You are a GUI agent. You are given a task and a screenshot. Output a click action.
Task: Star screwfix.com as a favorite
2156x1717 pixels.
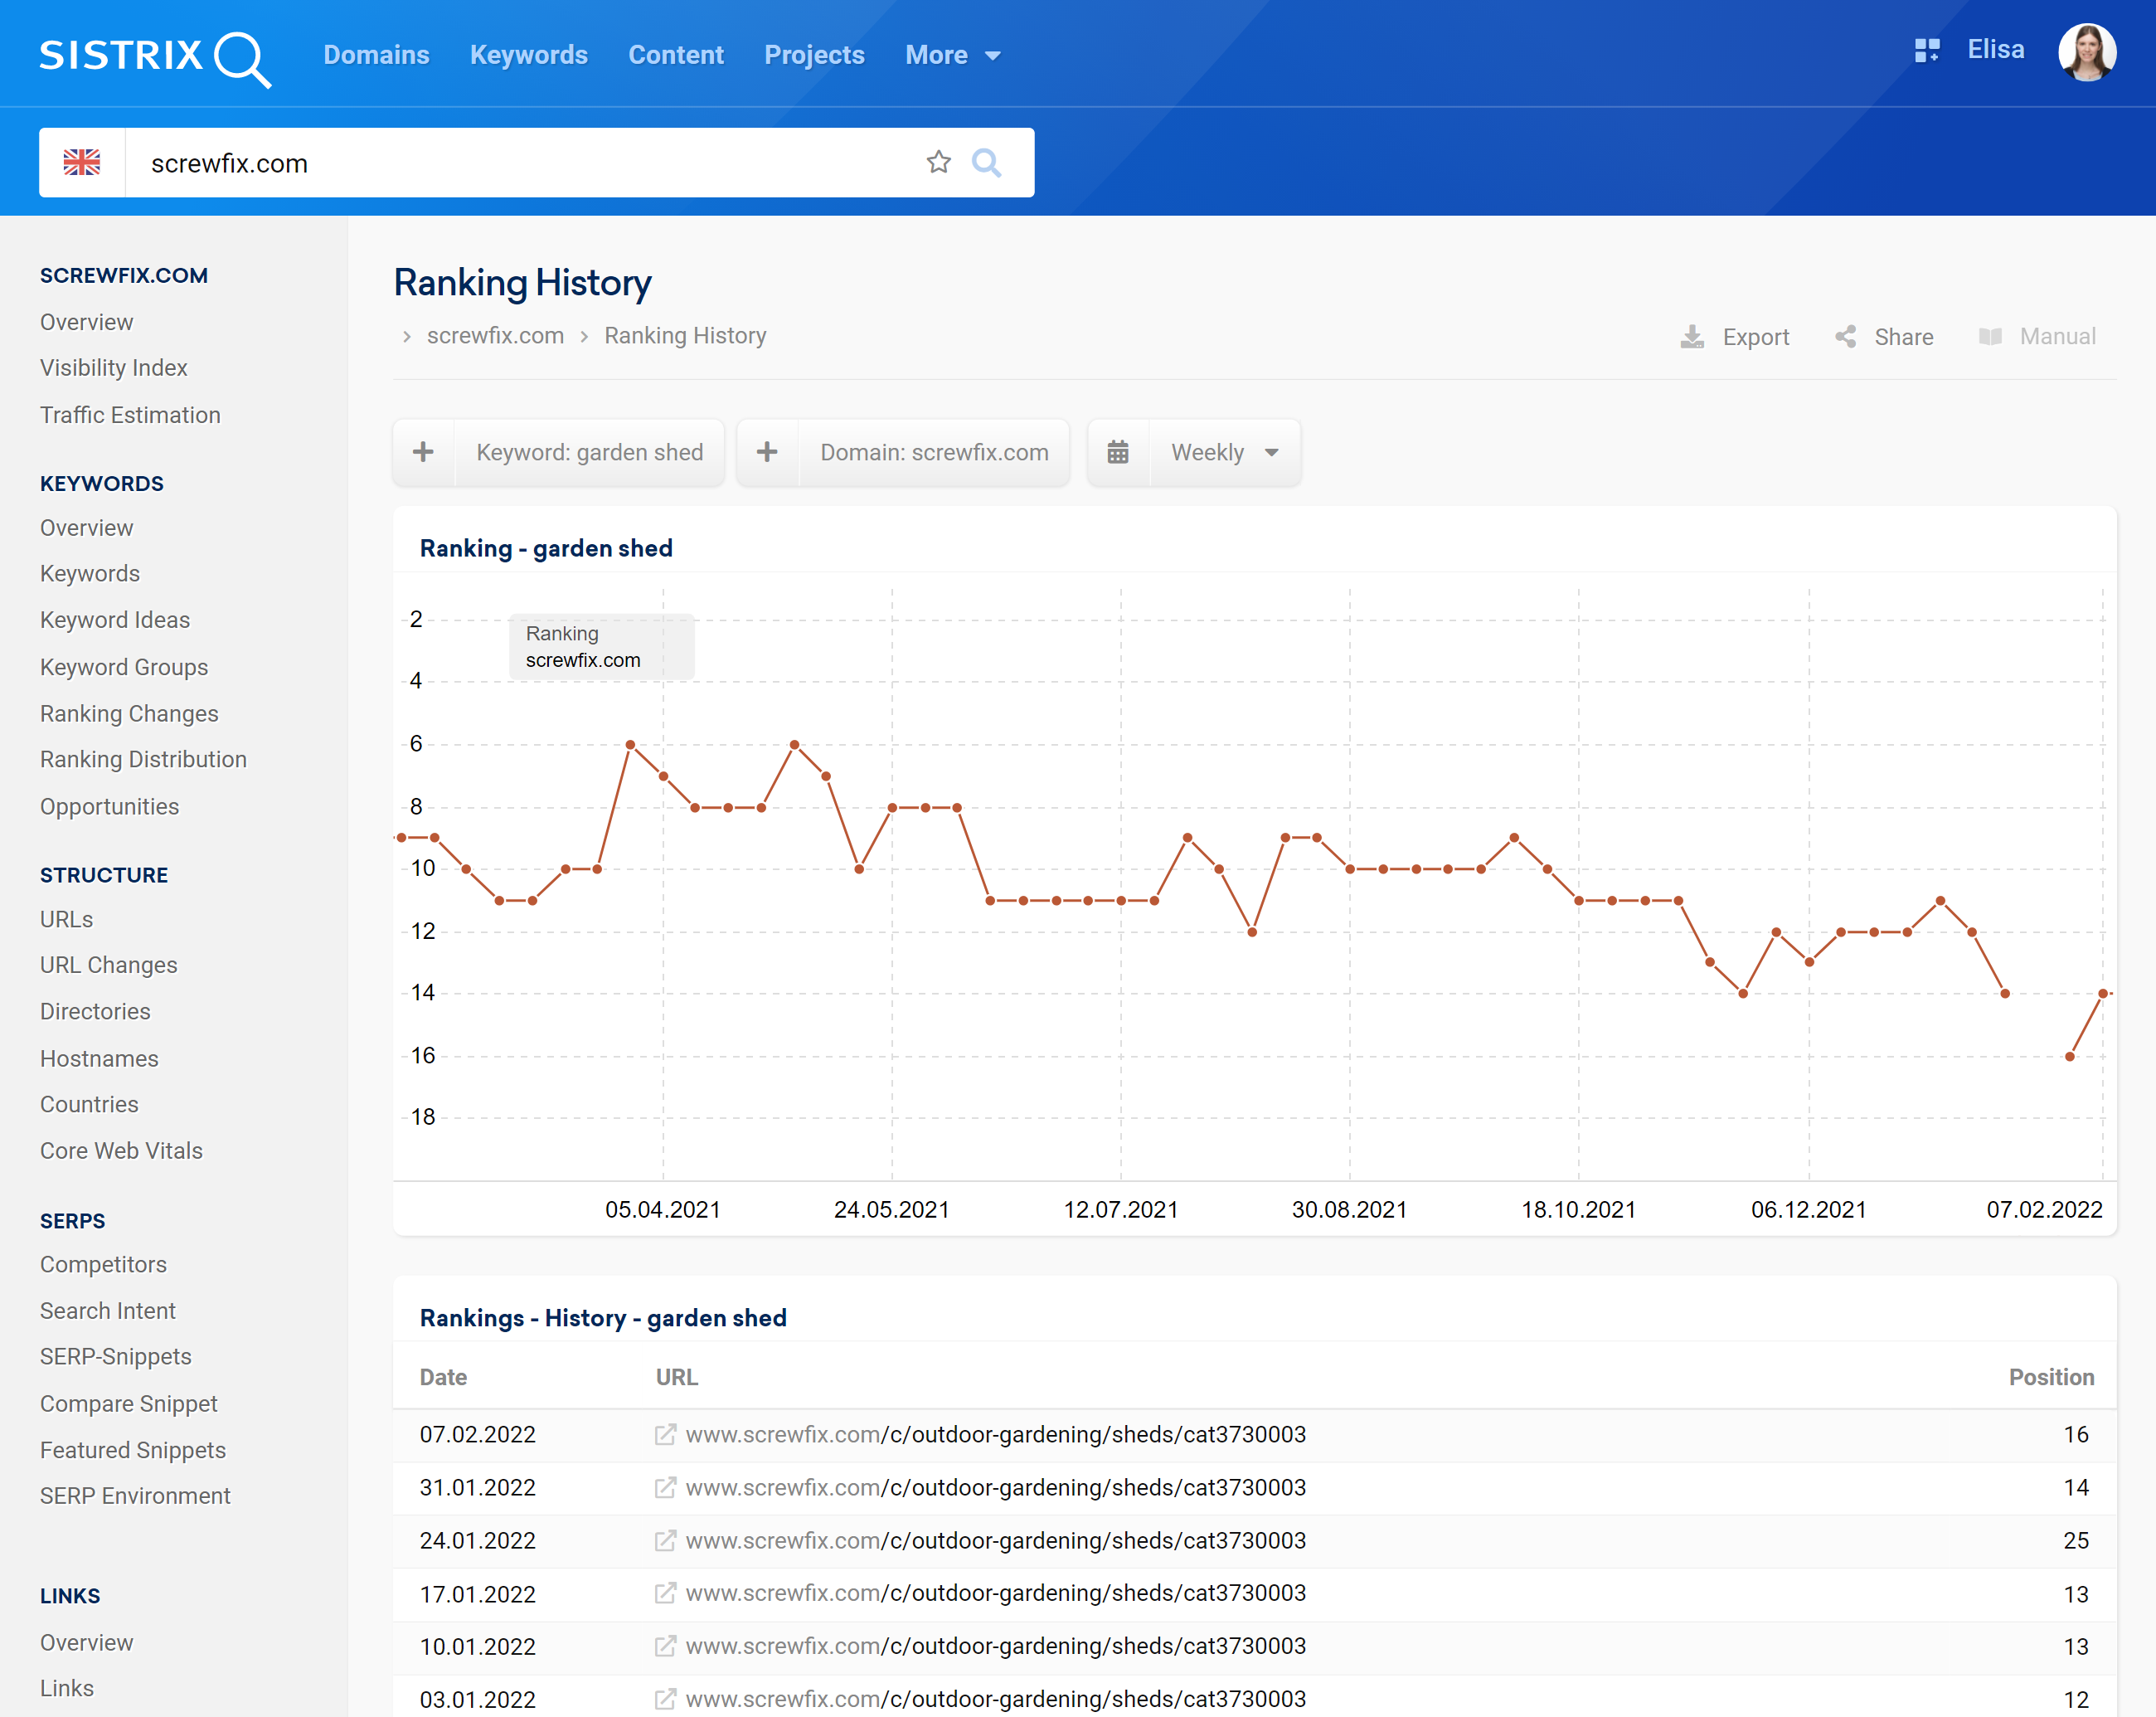[x=938, y=162]
